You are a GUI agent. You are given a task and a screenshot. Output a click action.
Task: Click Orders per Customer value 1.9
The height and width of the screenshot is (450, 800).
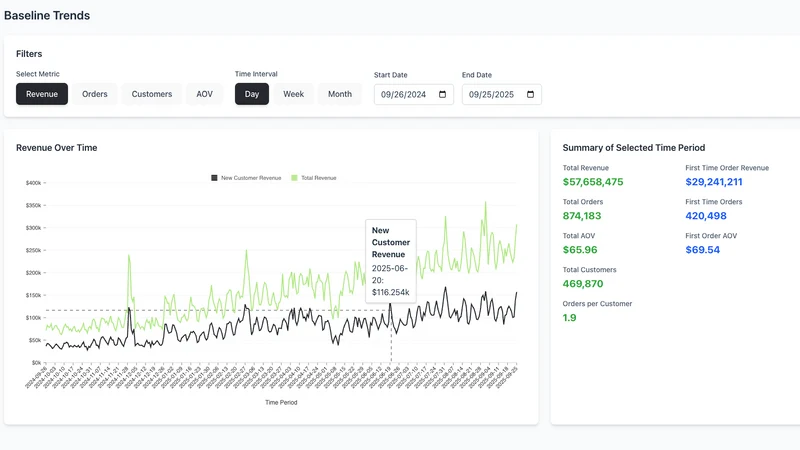coord(569,317)
